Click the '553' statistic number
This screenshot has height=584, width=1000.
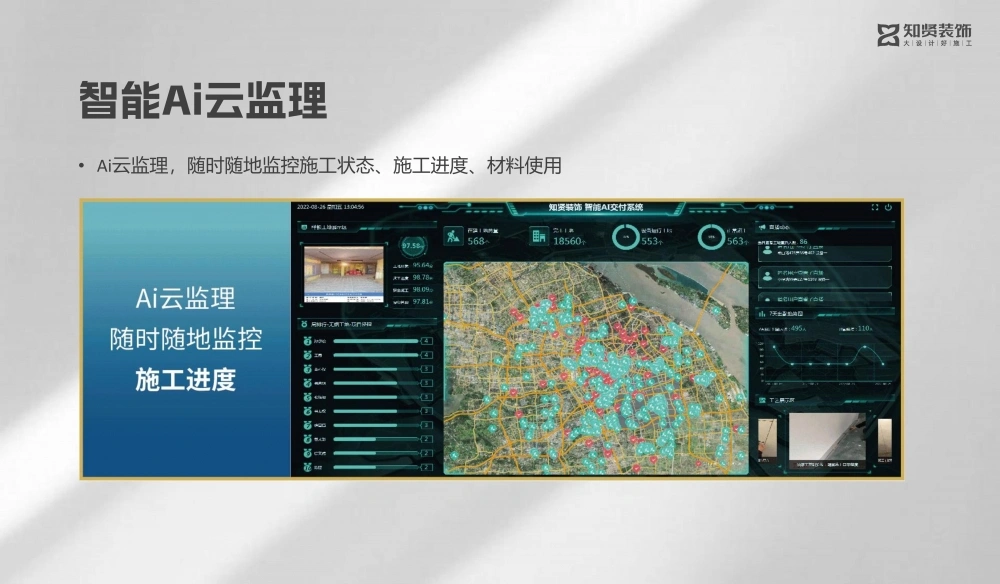[x=650, y=241]
